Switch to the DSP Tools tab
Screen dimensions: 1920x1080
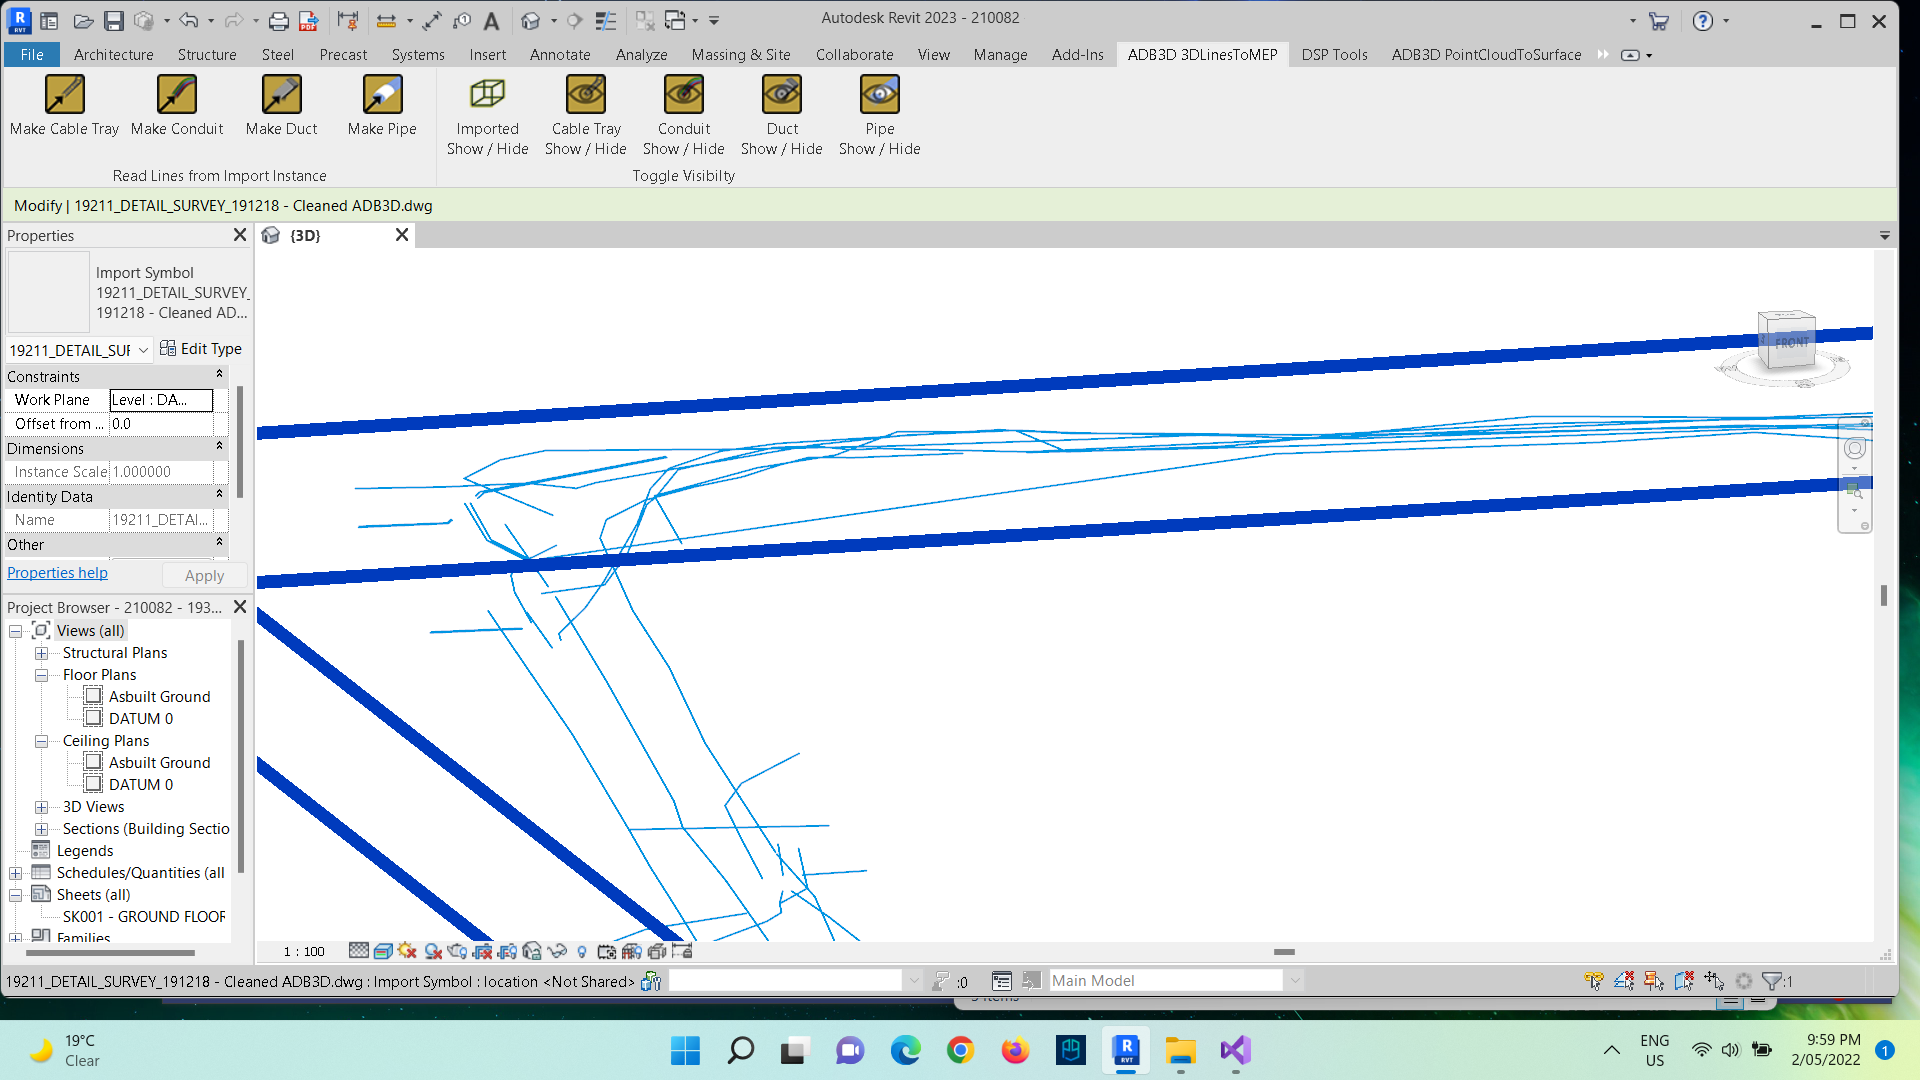point(1334,55)
